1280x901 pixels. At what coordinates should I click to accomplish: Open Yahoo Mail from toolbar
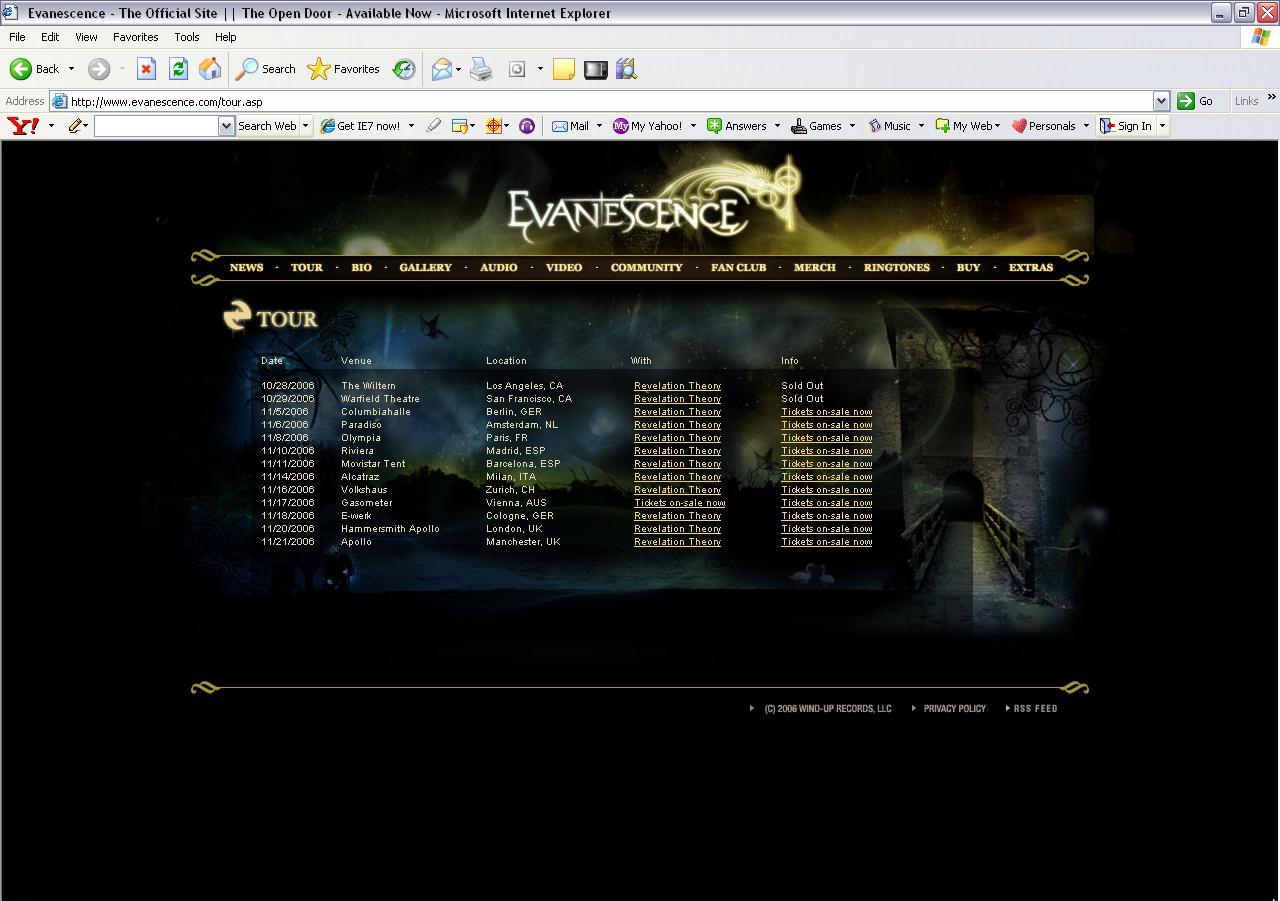[x=570, y=126]
